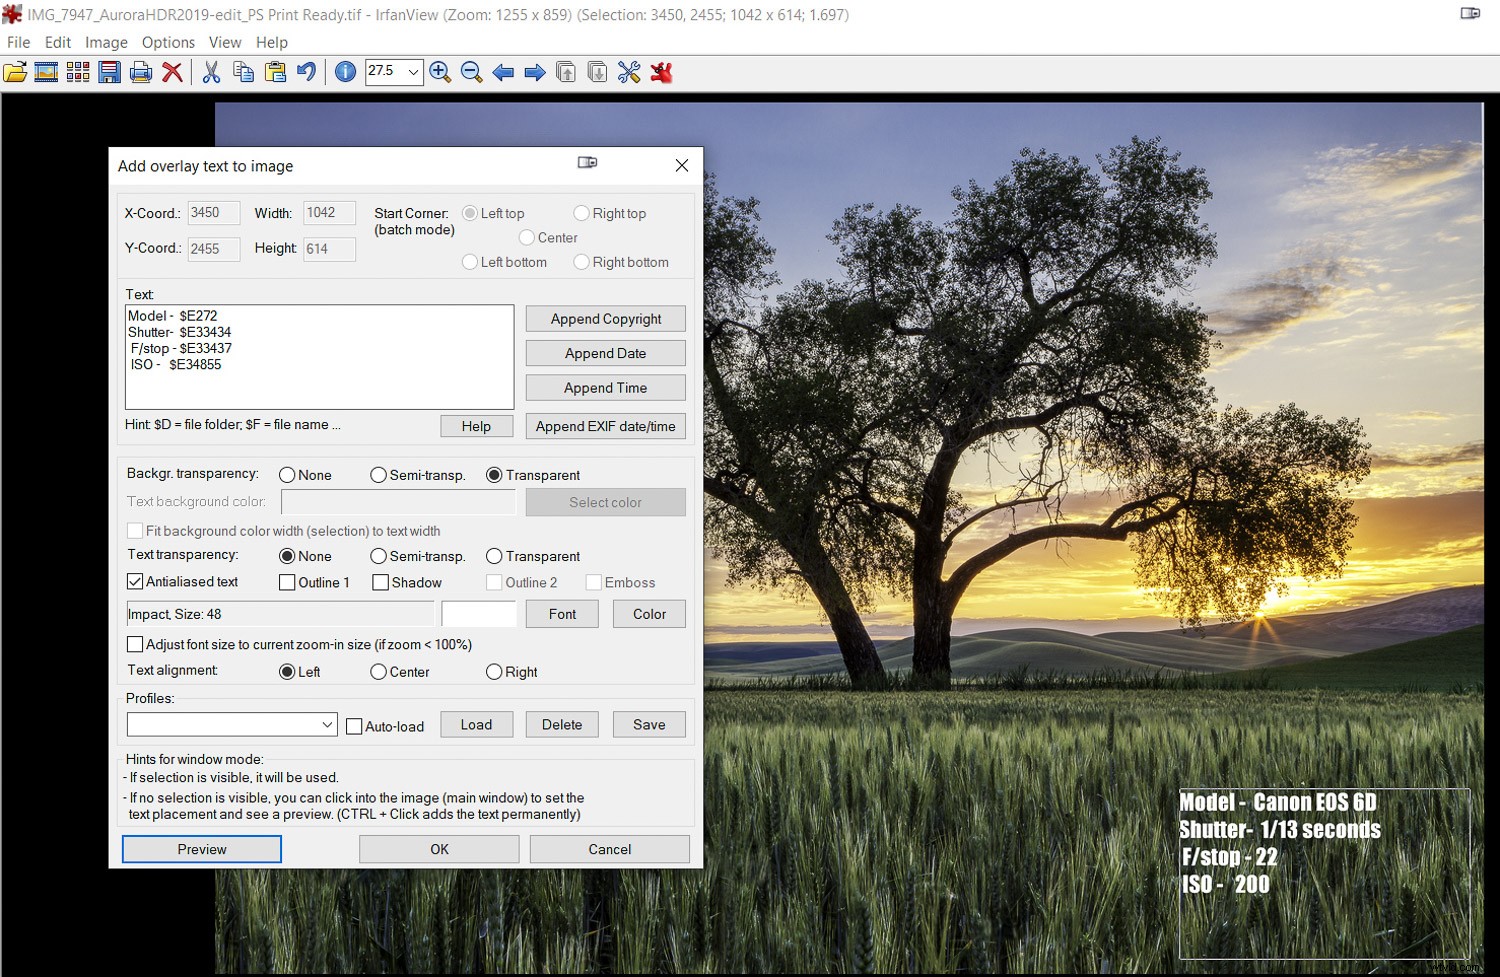
Task: Print the image using the printer icon
Action: point(141,71)
